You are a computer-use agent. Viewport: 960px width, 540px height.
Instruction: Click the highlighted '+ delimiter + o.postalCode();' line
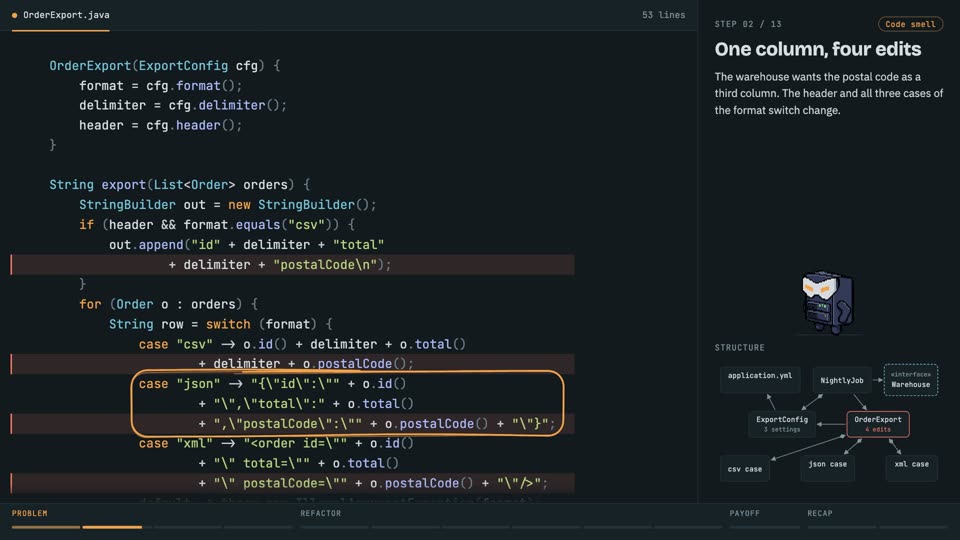click(293, 364)
